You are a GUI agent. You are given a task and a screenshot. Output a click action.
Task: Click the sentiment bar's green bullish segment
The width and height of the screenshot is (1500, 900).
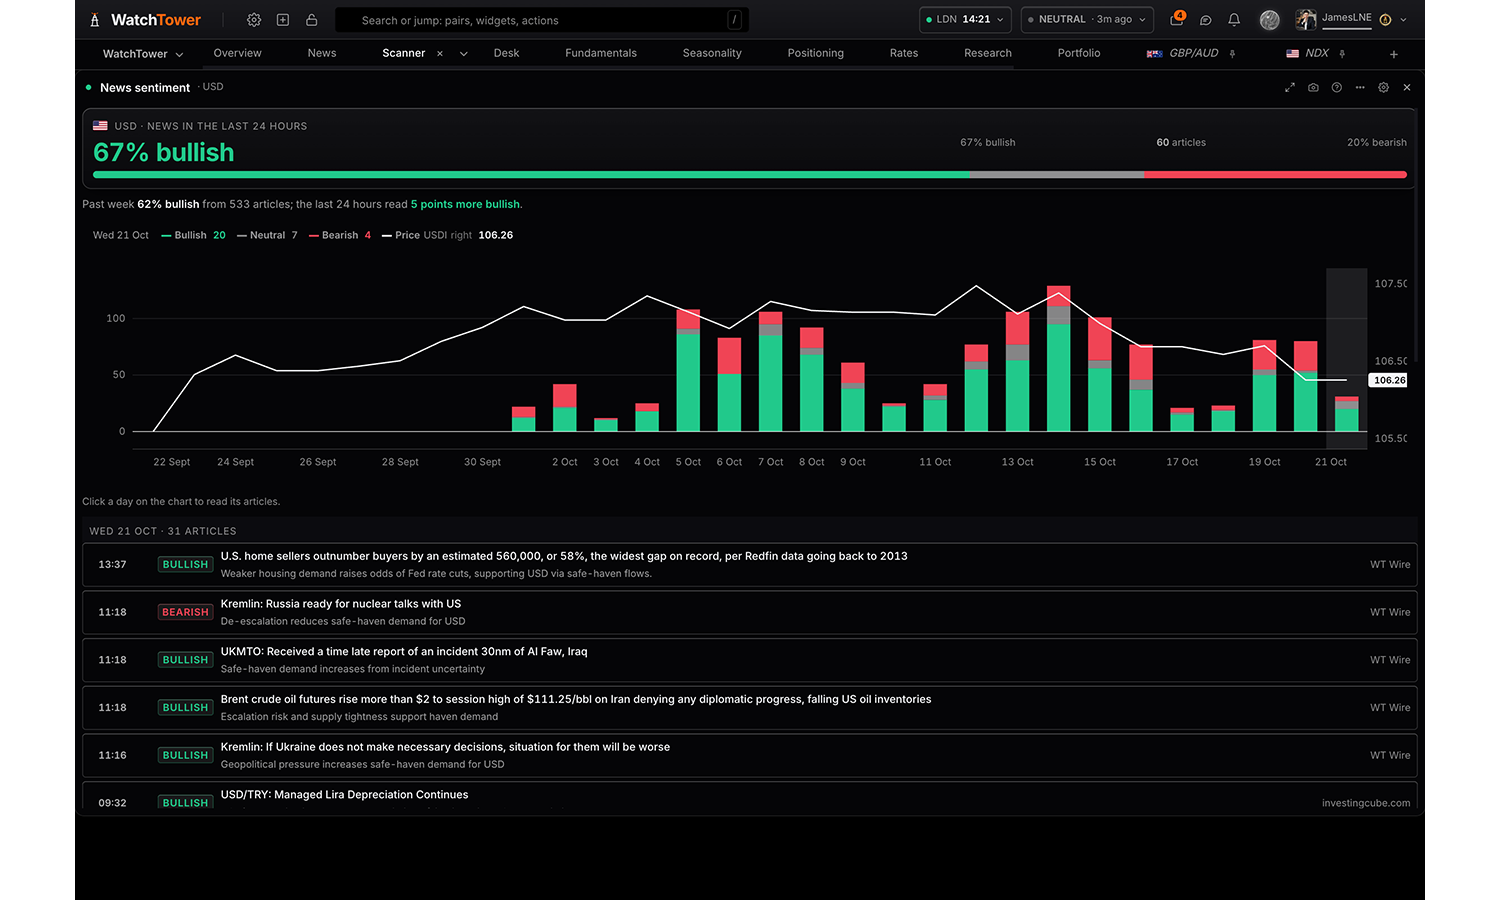pos(531,175)
